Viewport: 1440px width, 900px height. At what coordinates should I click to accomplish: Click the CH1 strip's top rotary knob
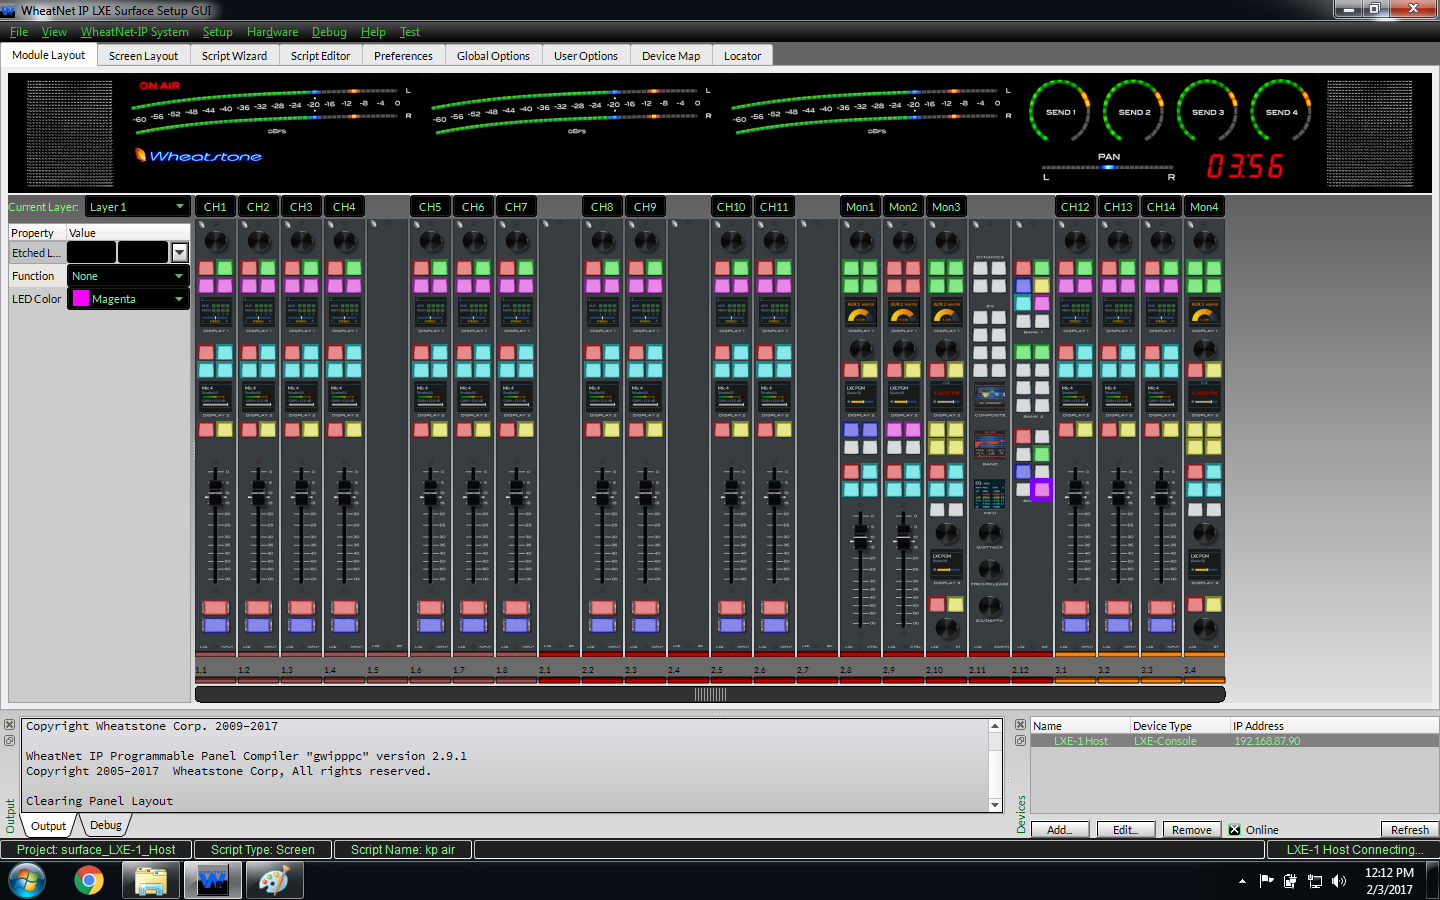(x=216, y=242)
